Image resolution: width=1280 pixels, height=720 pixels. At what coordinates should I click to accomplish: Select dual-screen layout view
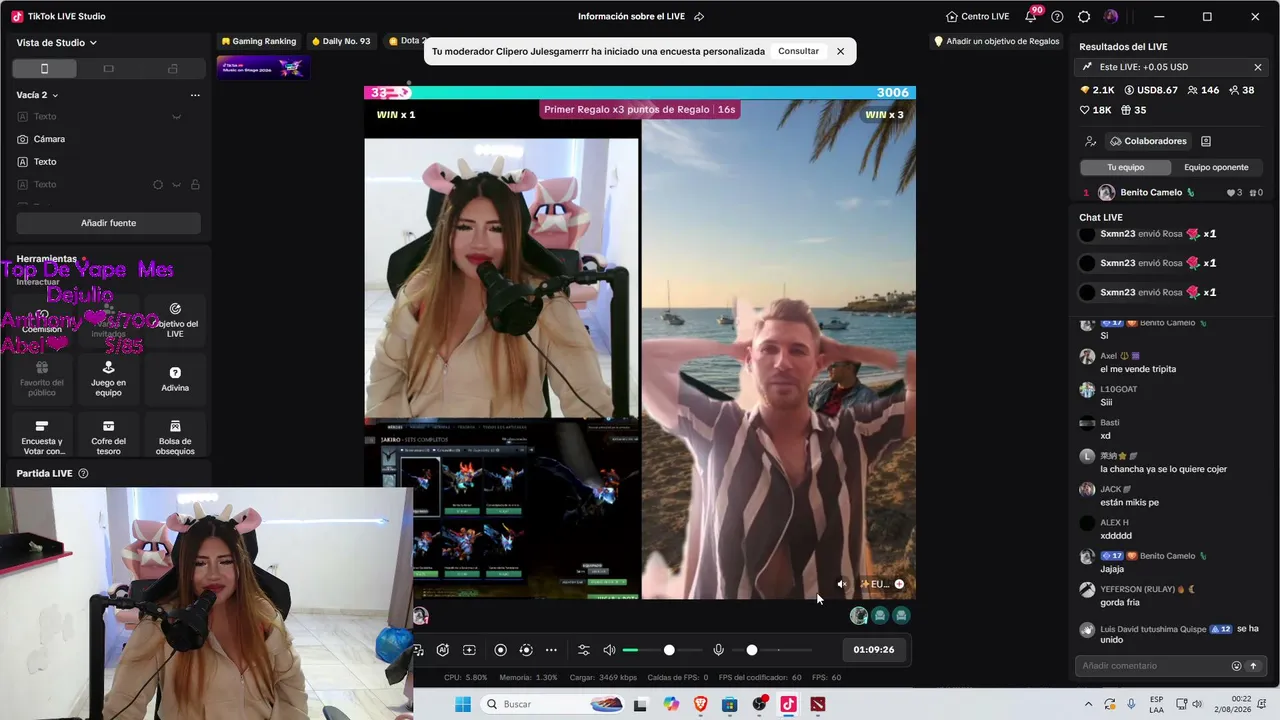(x=172, y=69)
